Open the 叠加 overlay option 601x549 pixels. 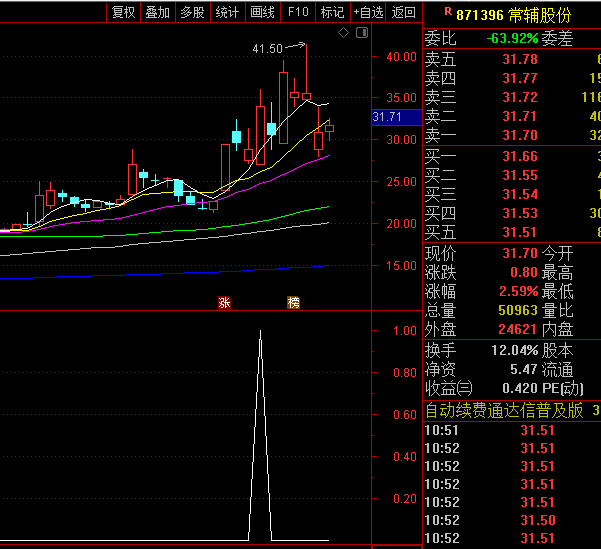click(157, 12)
